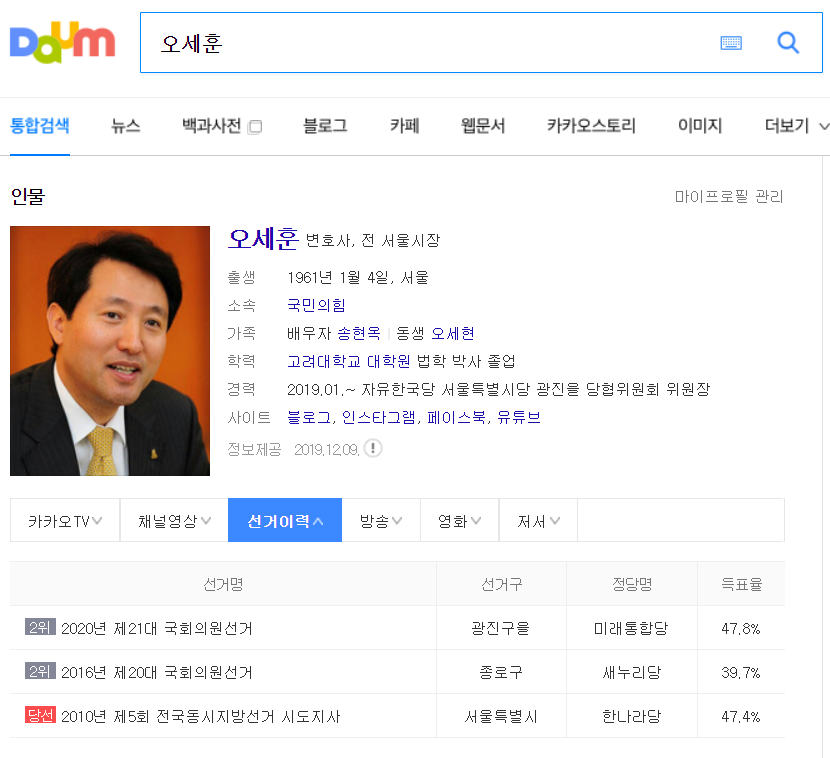Click the 한나라당 party cell
Image resolution: width=830 pixels, height=758 pixels.
(631, 716)
